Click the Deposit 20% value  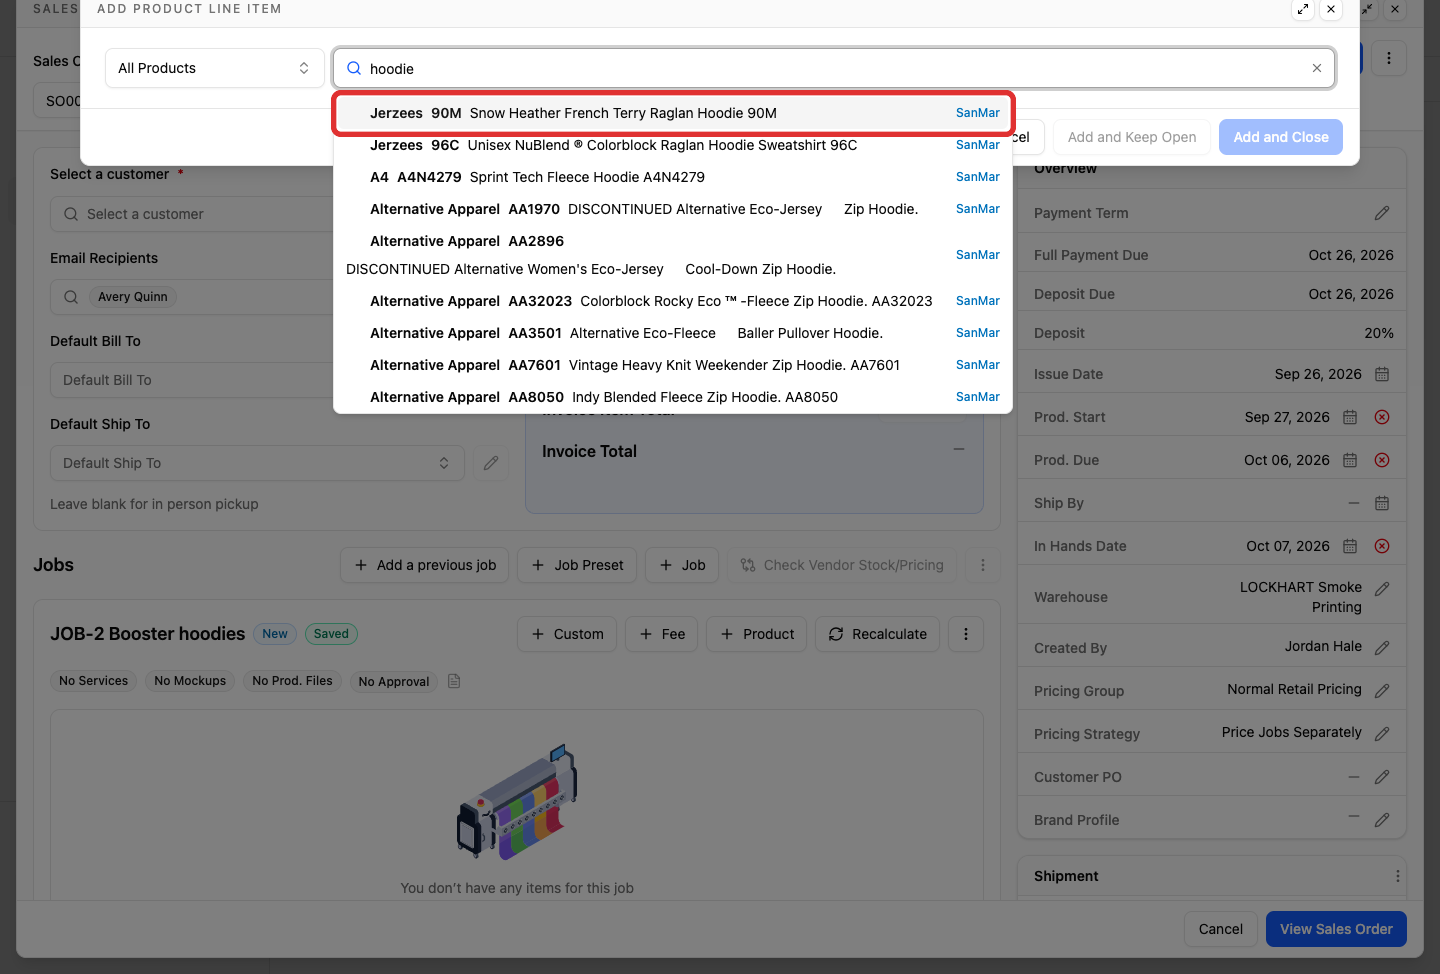click(1379, 333)
